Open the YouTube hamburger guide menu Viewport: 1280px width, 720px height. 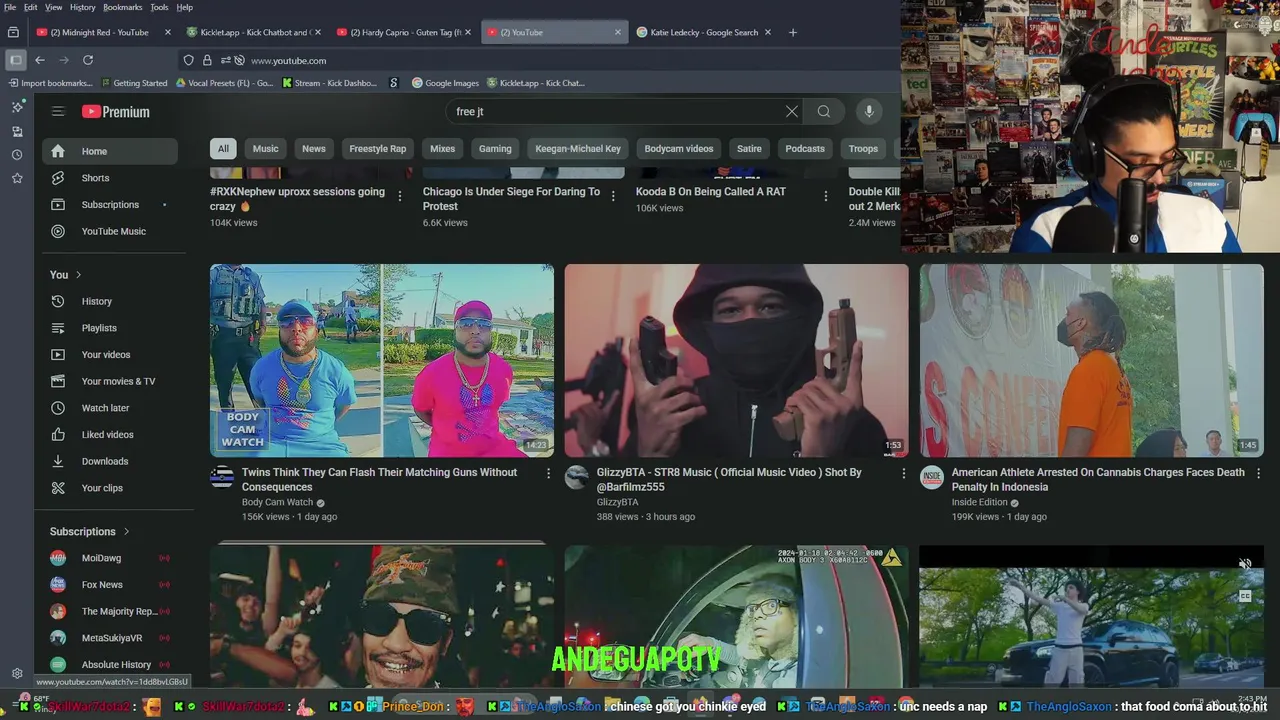point(58,112)
